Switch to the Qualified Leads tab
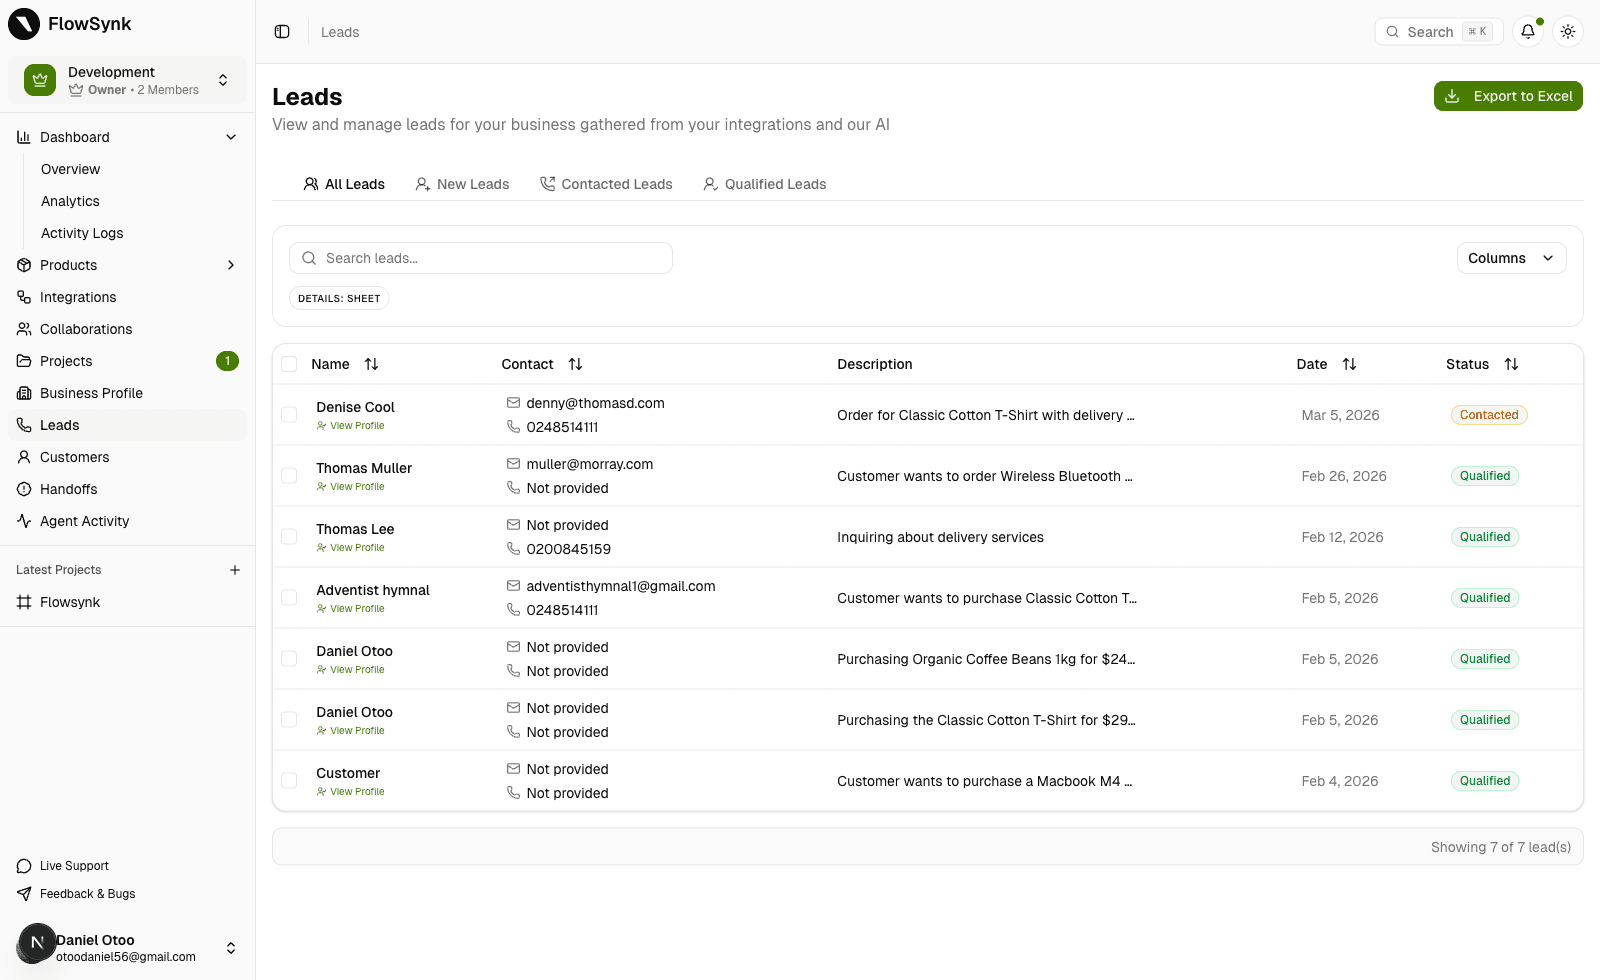Viewport: 1600px width, 980px height. [765, 184]
